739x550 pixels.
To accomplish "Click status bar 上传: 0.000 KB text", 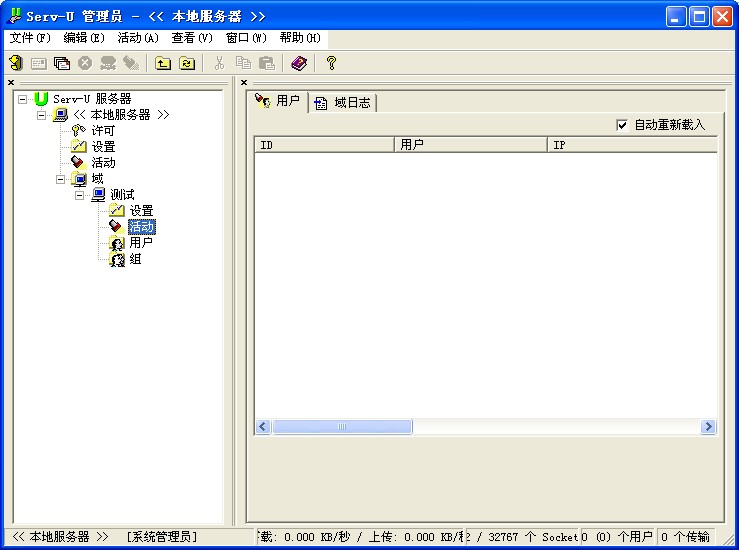I will [414, 537].
